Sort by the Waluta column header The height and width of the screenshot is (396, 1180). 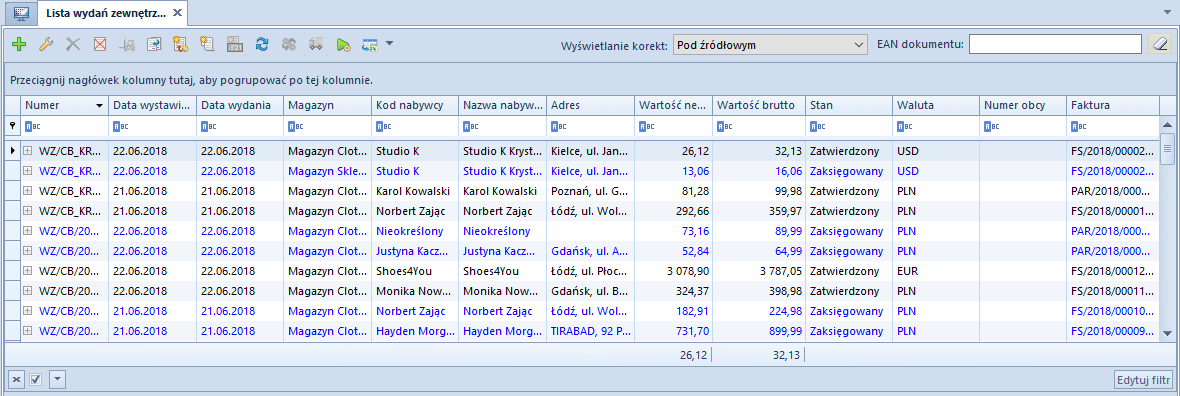[x=936, y=105]
